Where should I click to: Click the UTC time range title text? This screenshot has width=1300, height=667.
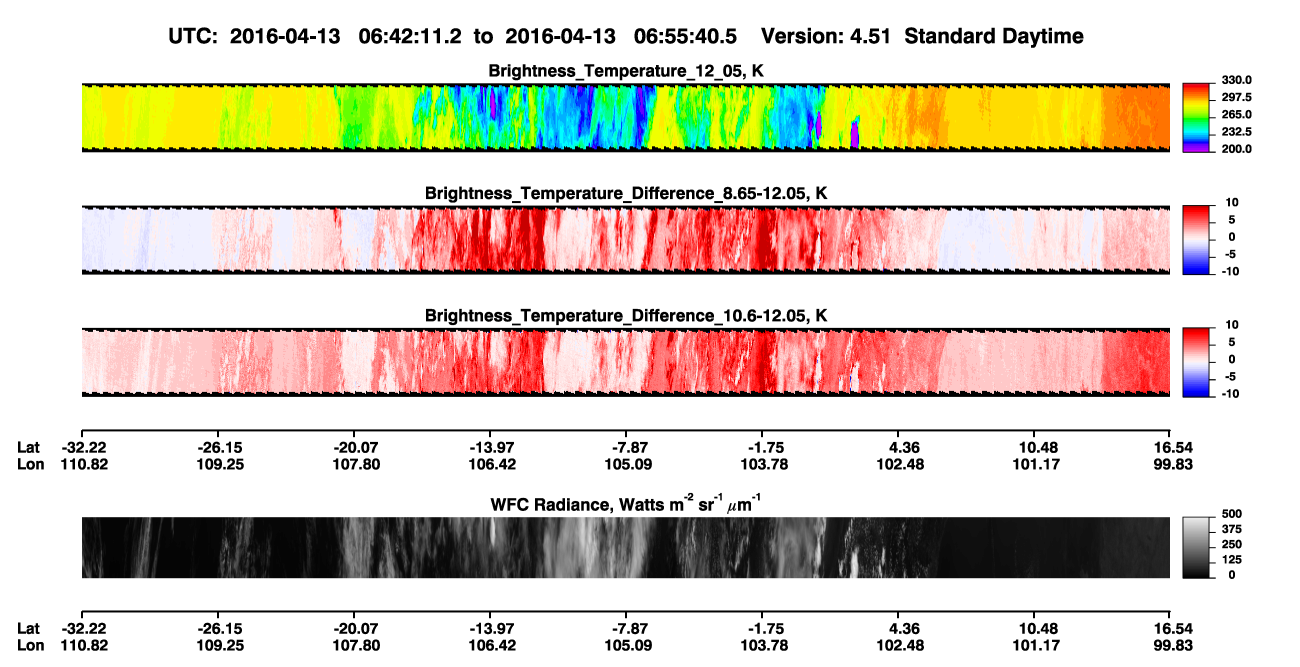626,36
